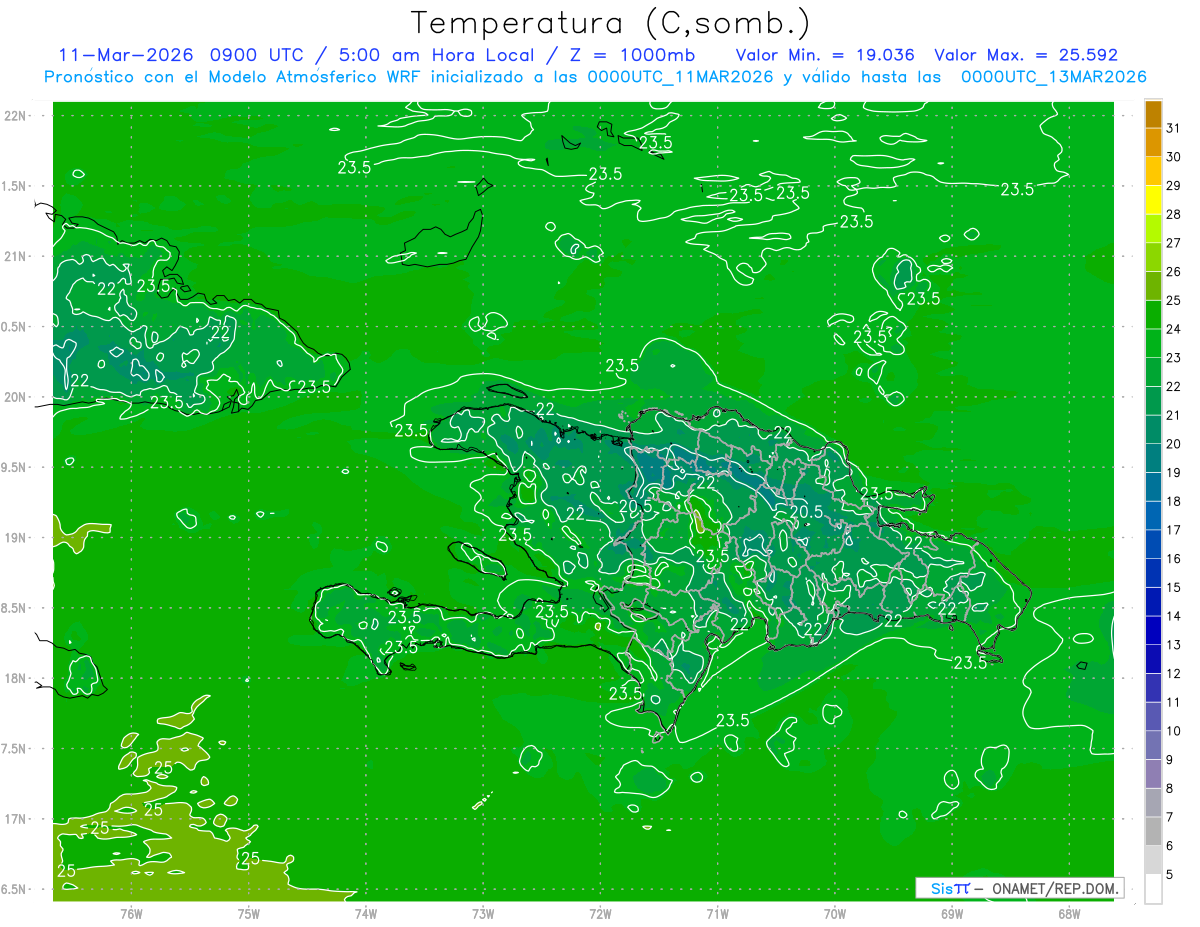1200x927 pixels.
Task: Click the legend swatch between 21 and 22
Action: tap(1153, 400)
